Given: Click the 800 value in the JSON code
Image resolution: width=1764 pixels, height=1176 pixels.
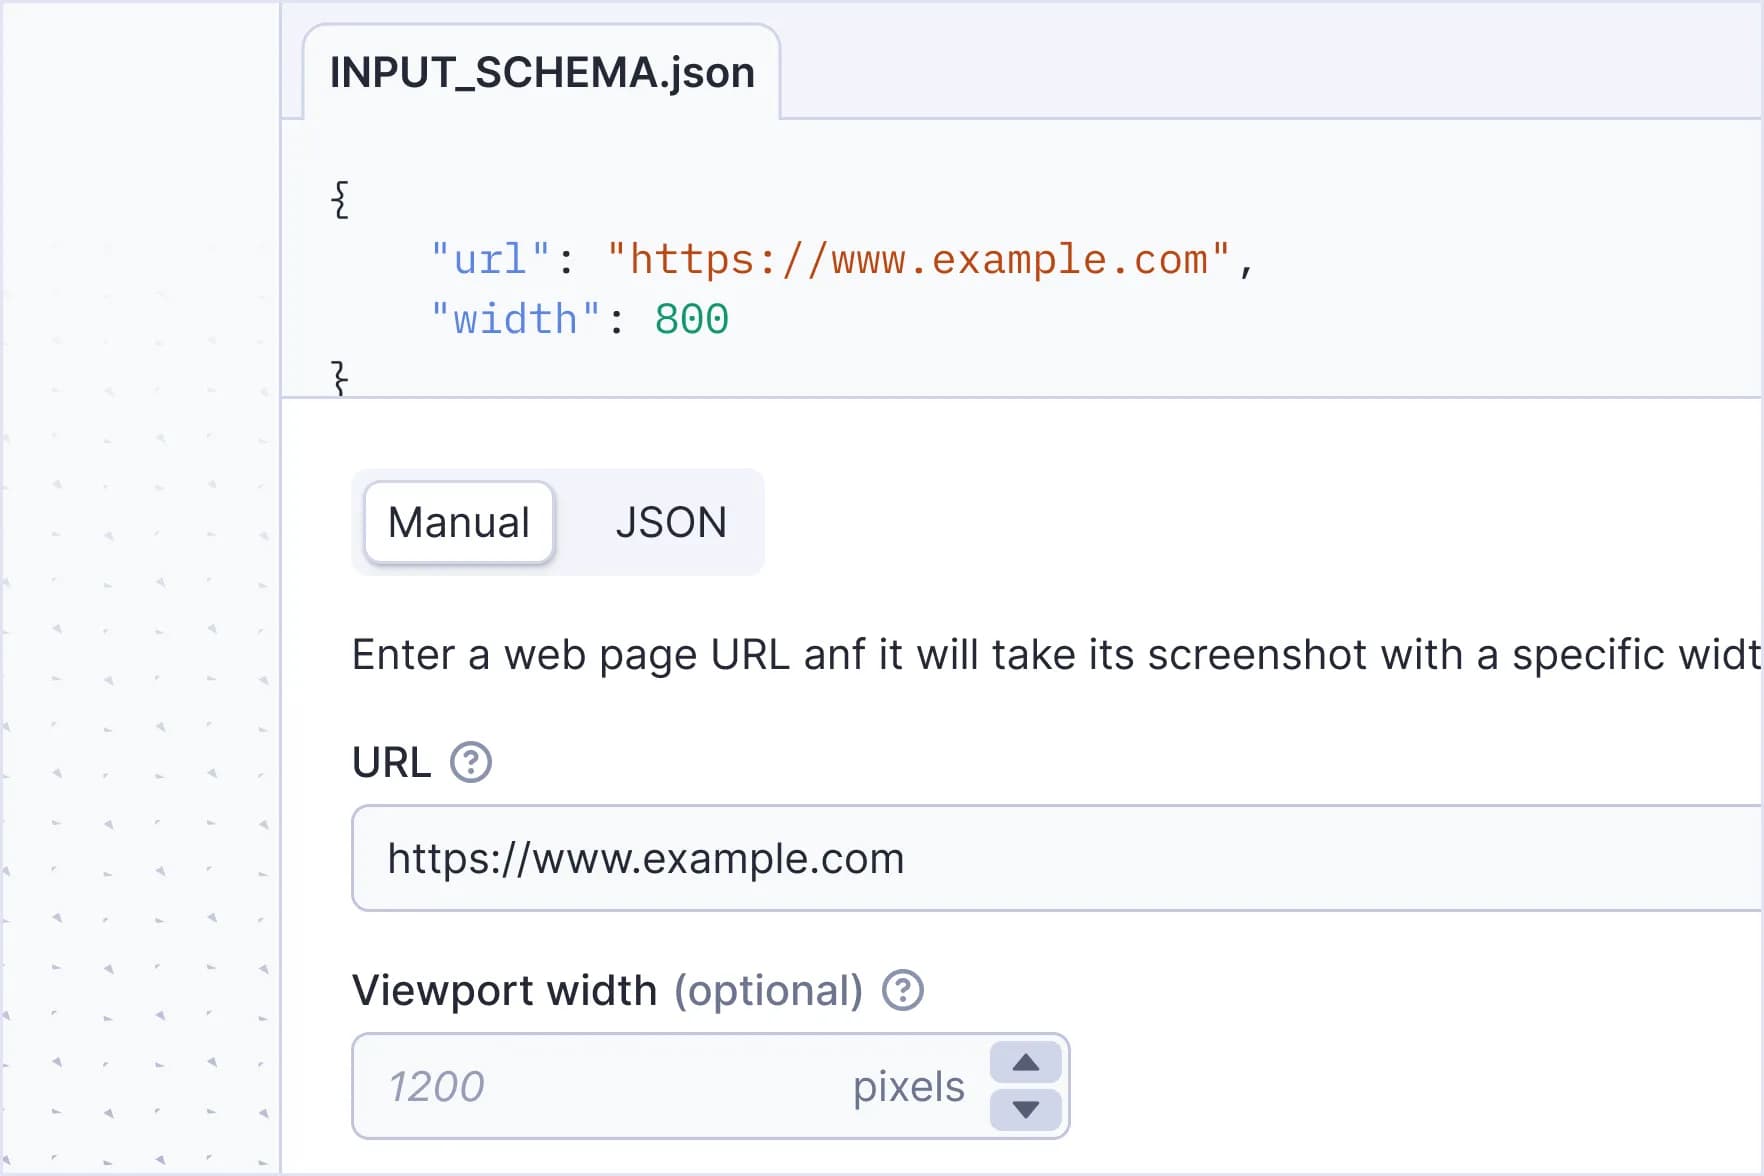Looking at the screenshot, I should (x=691, y=320).
